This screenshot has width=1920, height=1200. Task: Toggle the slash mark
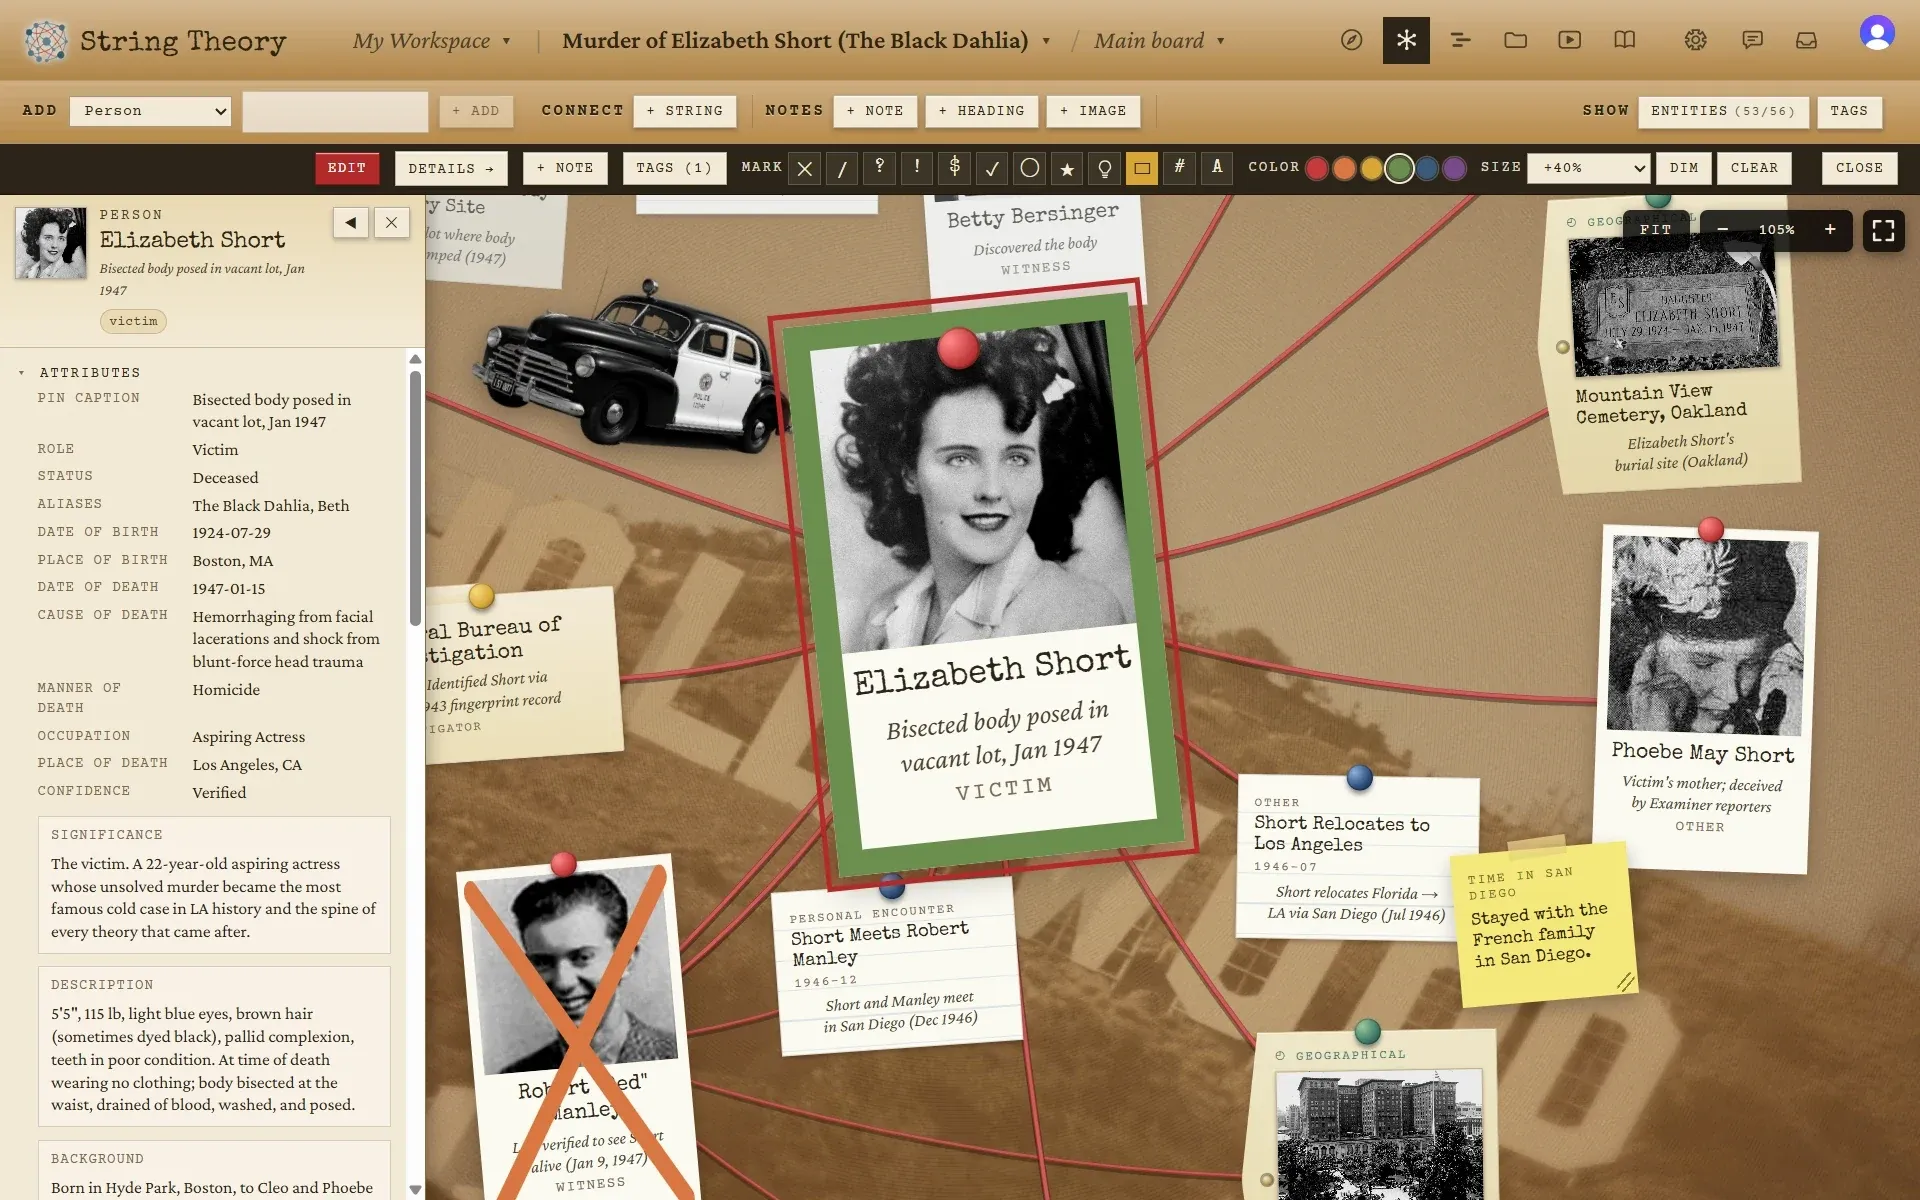(x=842, y=168)
